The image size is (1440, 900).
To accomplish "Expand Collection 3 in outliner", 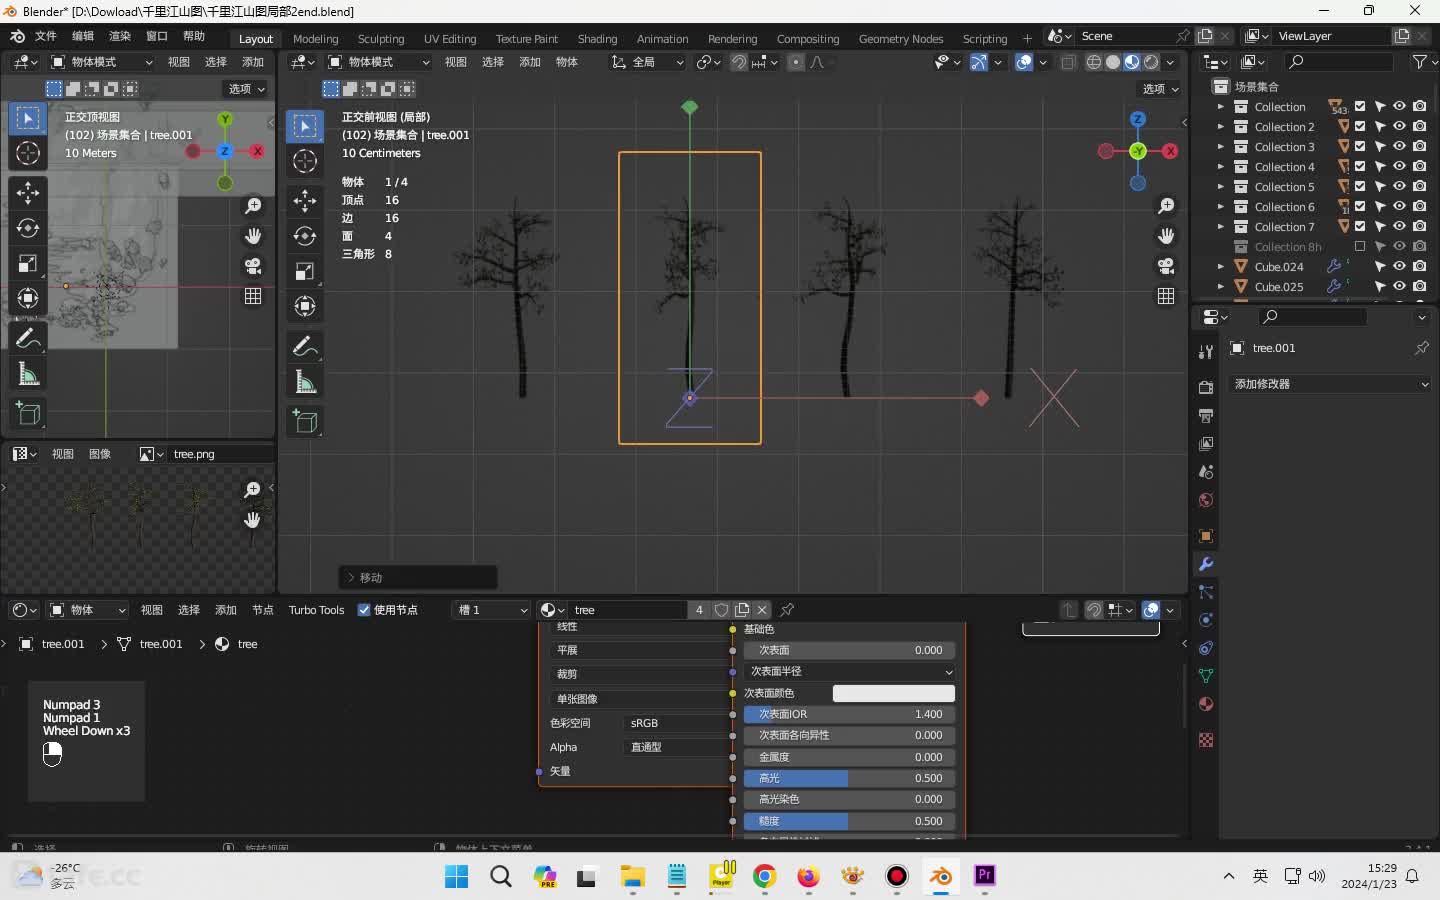I will point(1220,147).
